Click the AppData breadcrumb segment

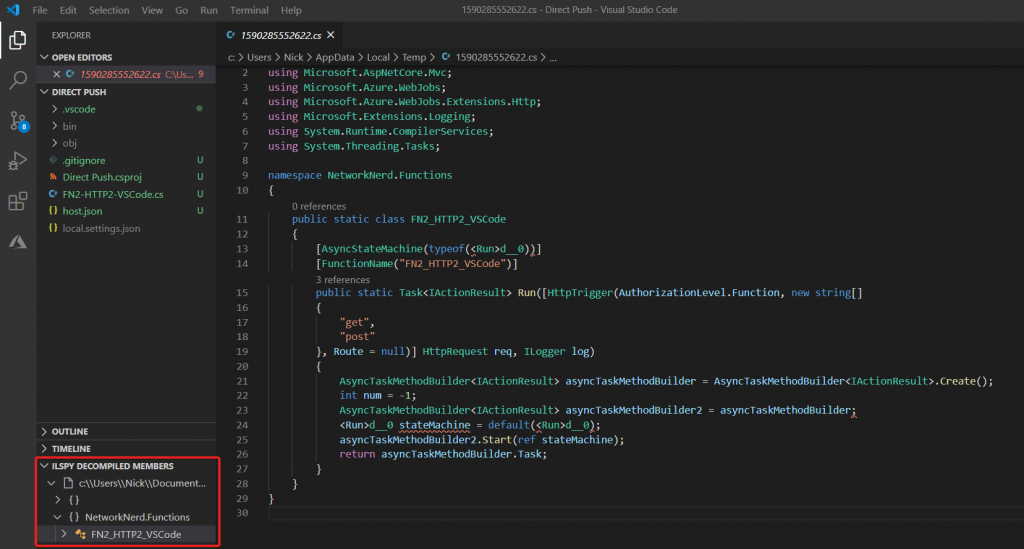point(335,57)
